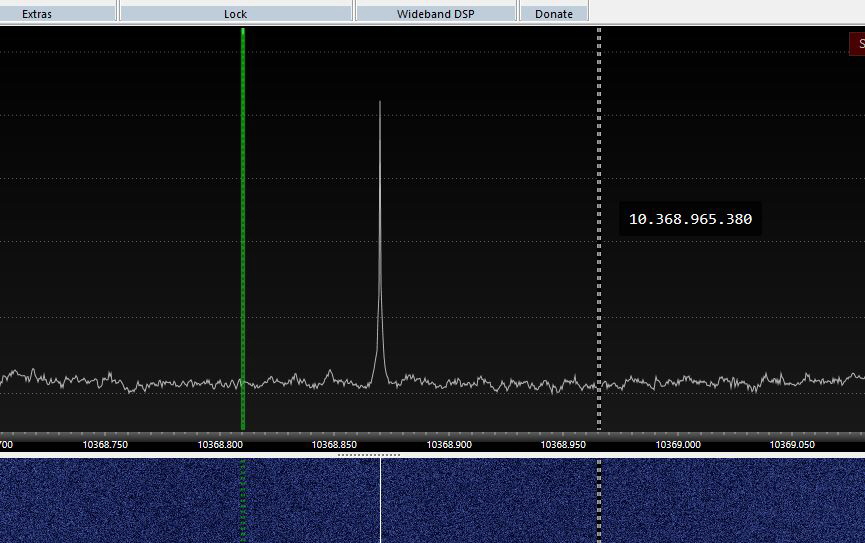Screen dimensions: 865x543
Task: Click the red S button at top right
Action: 857,44
